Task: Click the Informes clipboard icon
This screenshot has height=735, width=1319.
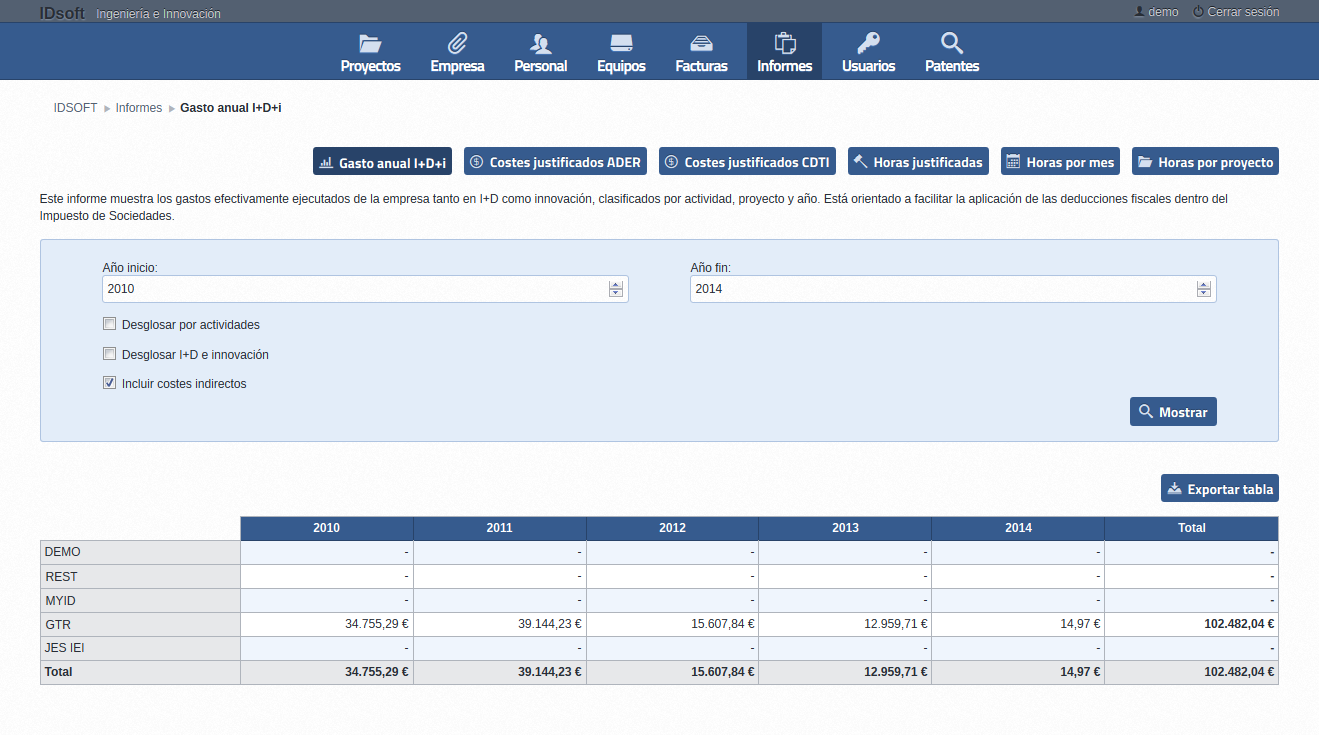Action: click(784, 44)
